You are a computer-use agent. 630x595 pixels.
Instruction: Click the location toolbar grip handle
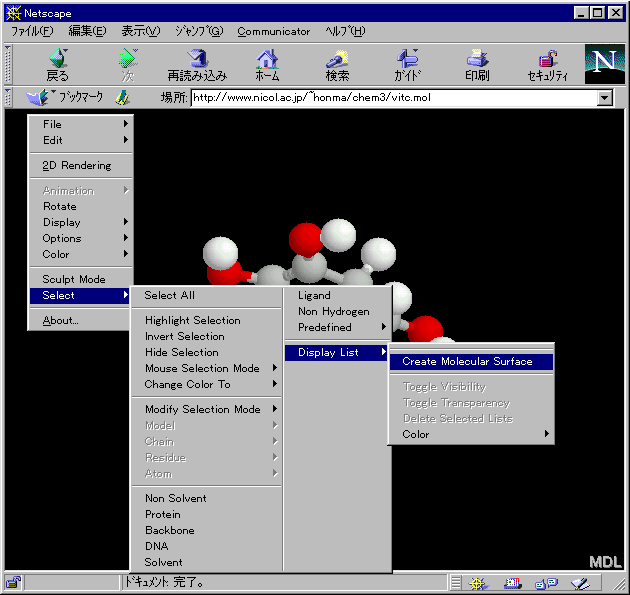tap(7, 98)
